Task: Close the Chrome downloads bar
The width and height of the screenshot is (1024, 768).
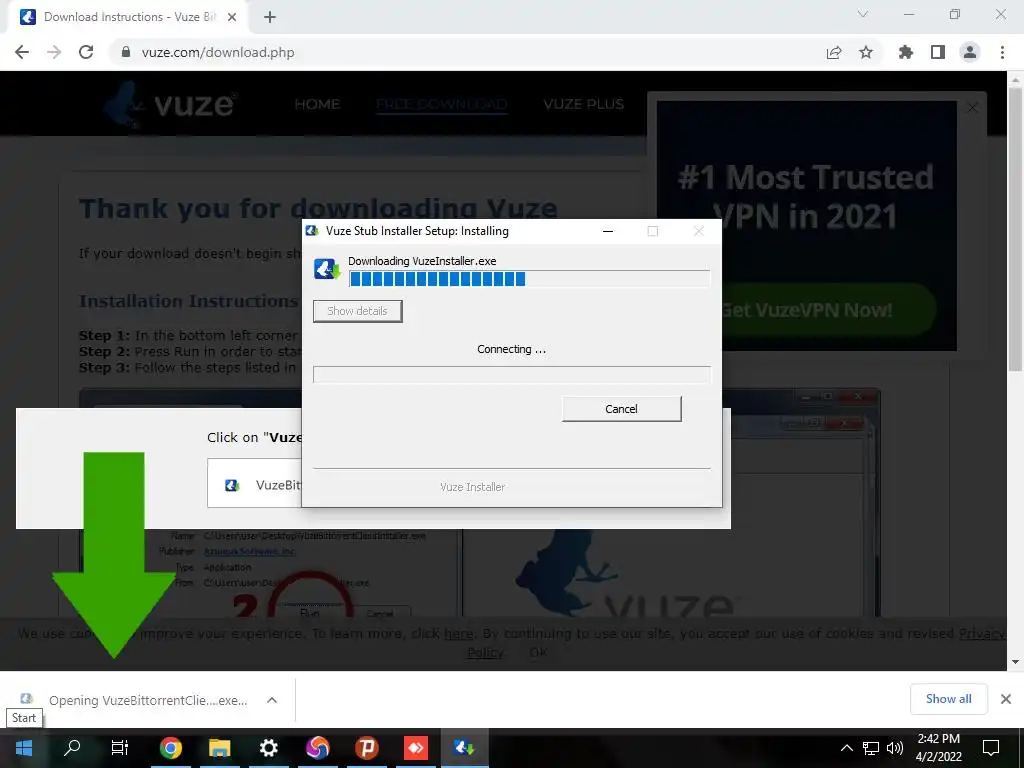Action: [1006, 699]
